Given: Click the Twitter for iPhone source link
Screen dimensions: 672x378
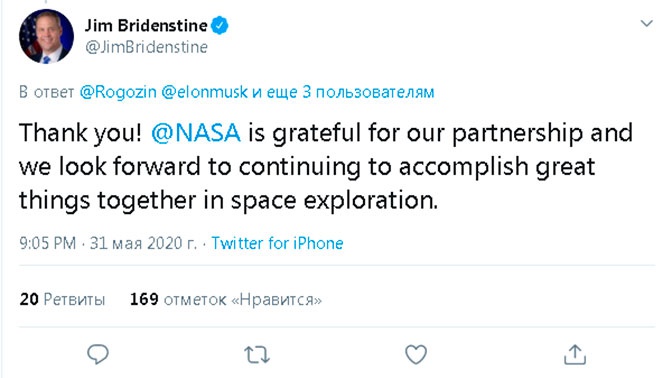Looking at the screenshot, I should [x=277, y=243].
